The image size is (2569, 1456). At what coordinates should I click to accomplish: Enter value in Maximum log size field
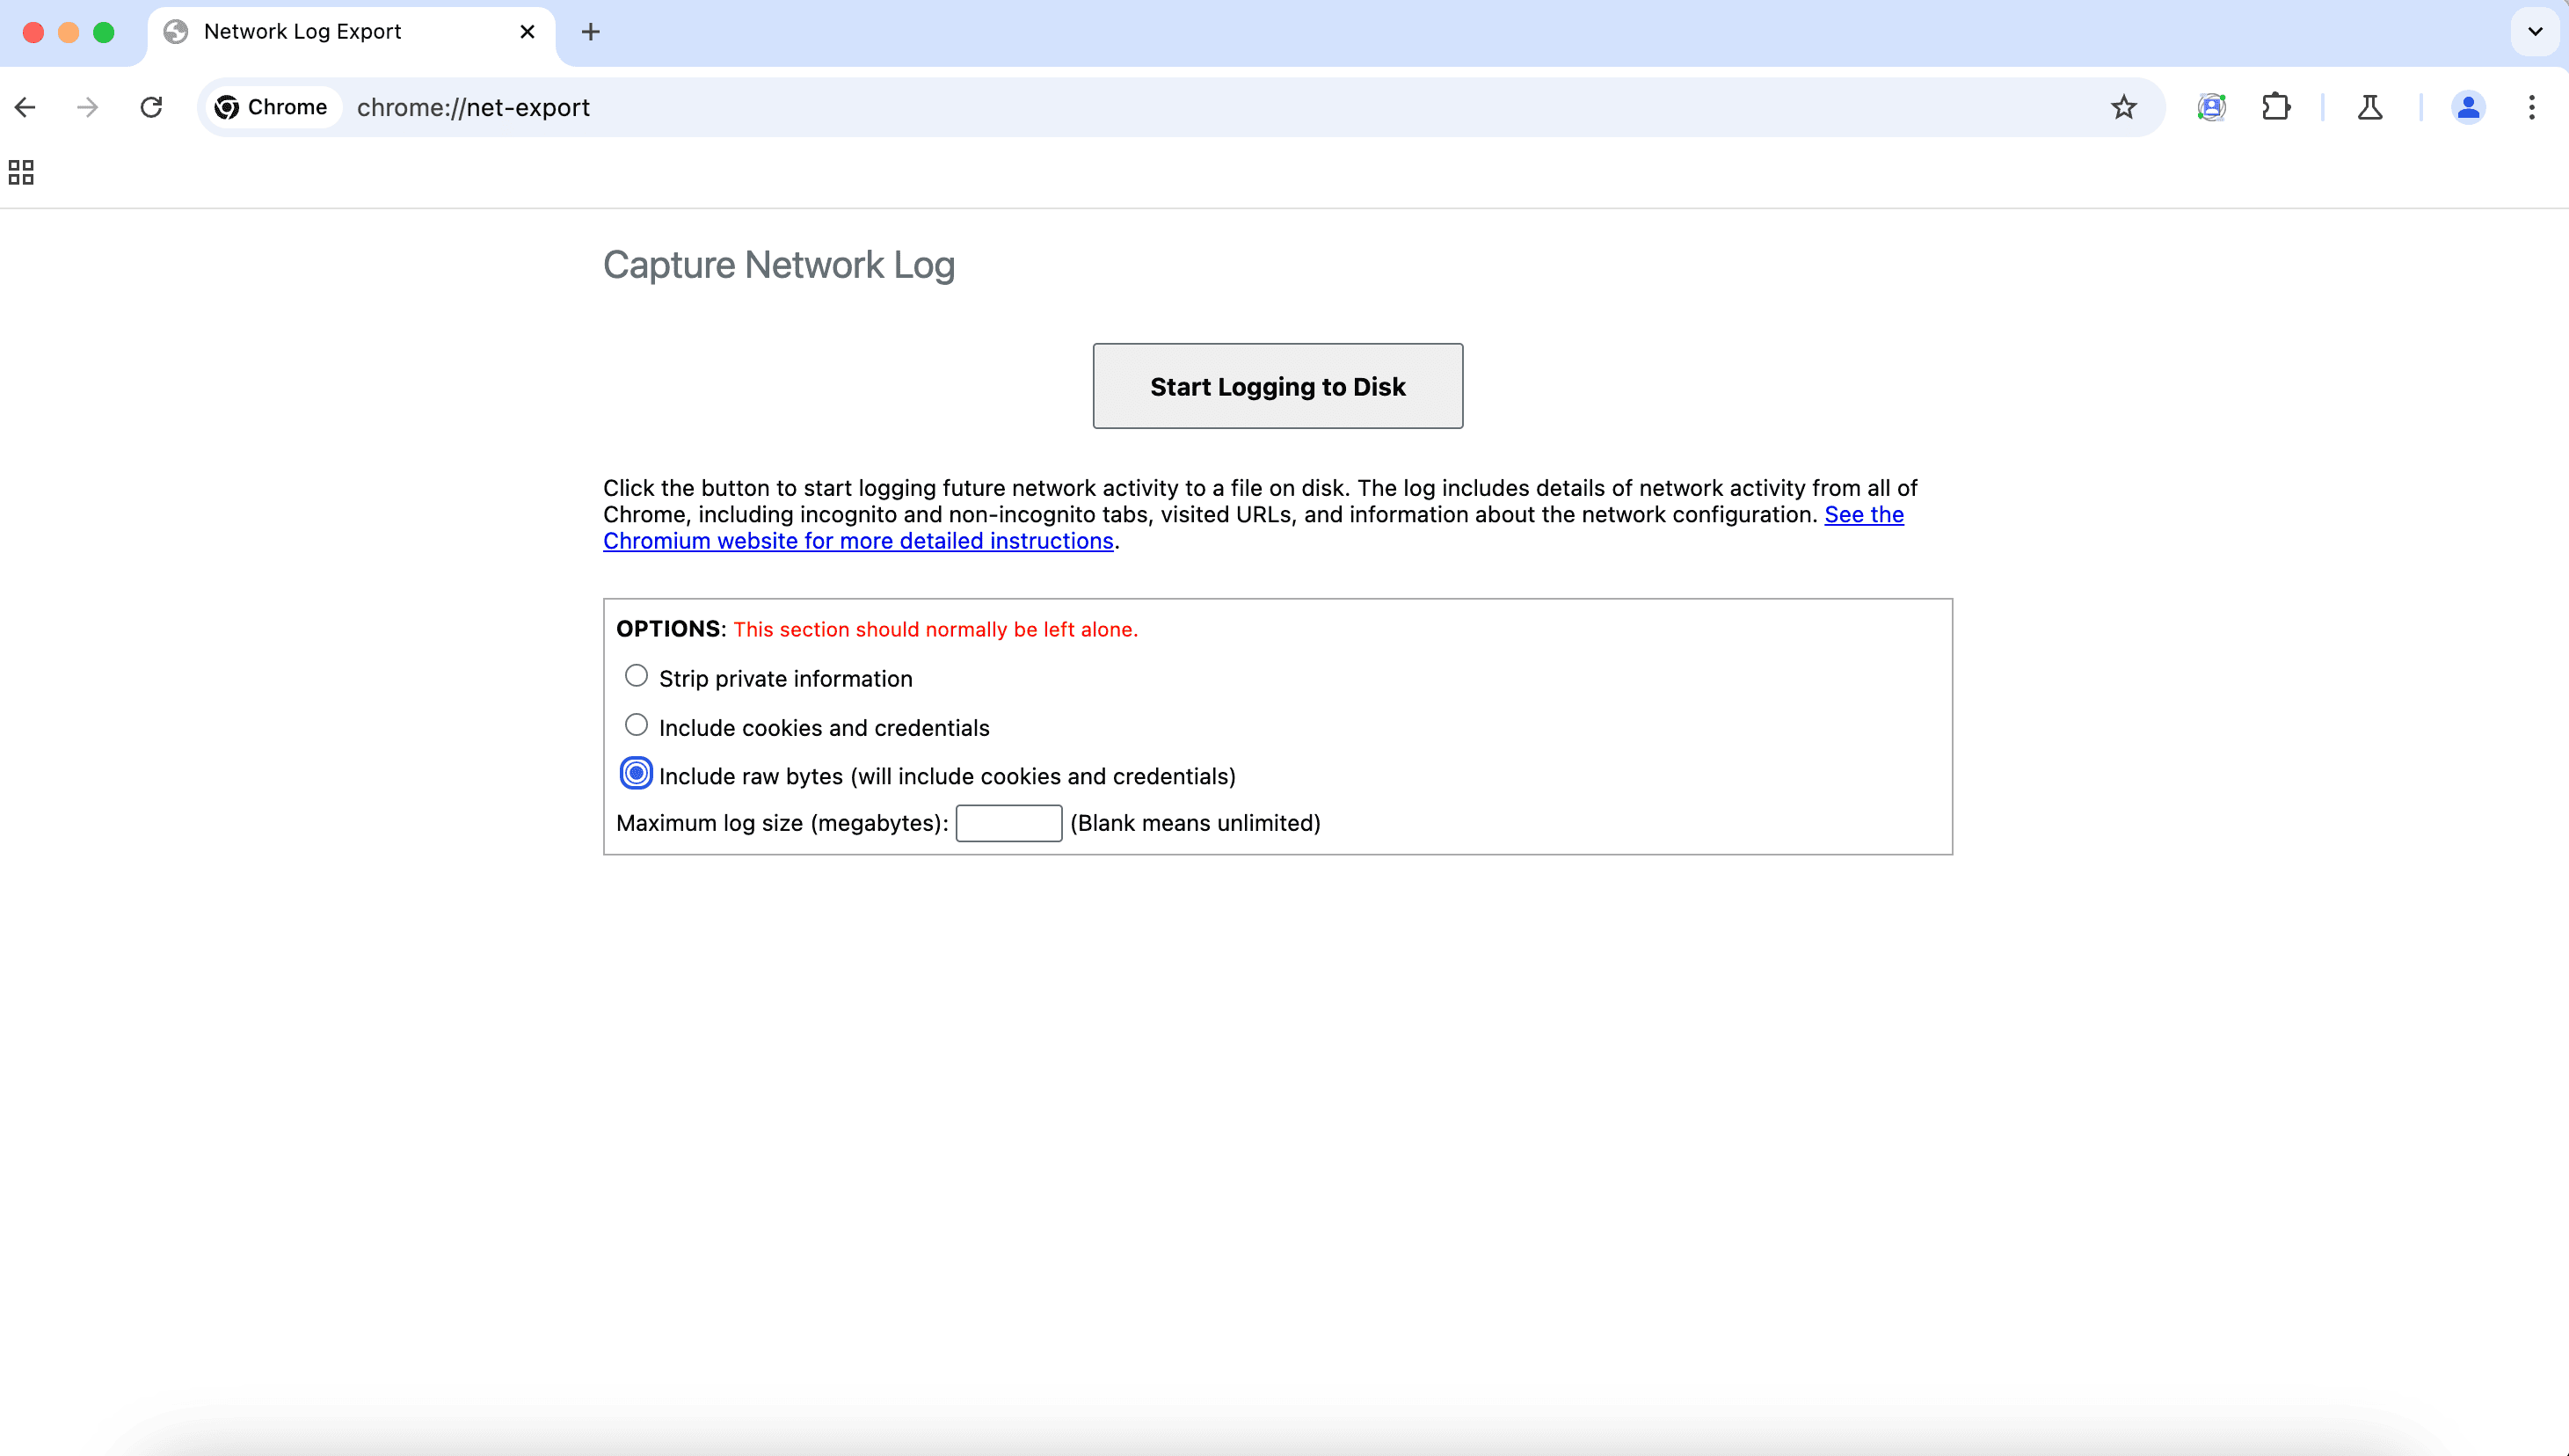click(1008, 822)
